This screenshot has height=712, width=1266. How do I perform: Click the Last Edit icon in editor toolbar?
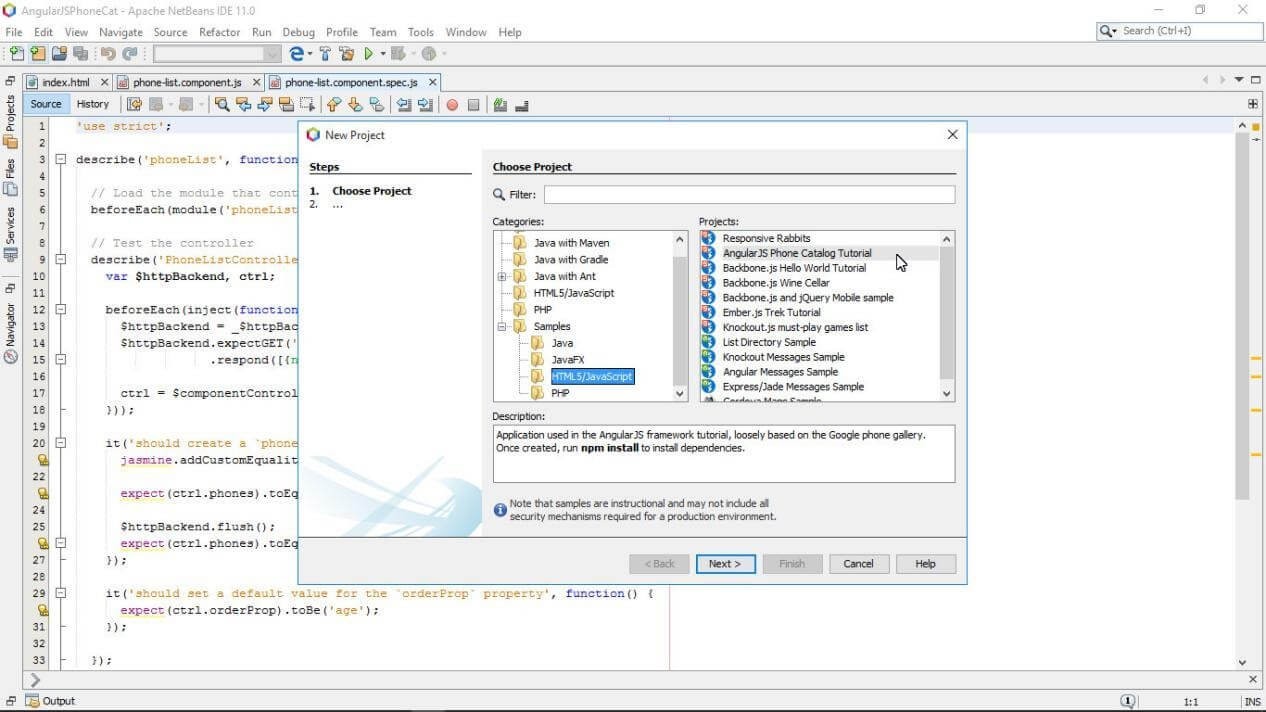click(134, 104)
